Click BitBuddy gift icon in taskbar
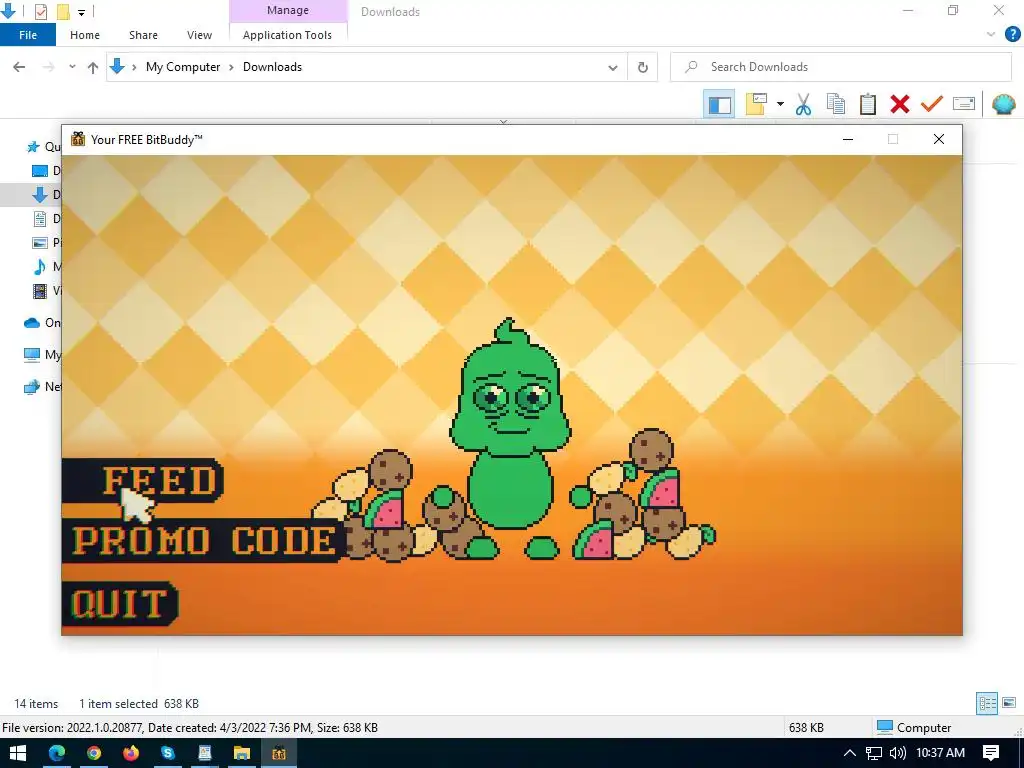 click(x=279, y=753)
